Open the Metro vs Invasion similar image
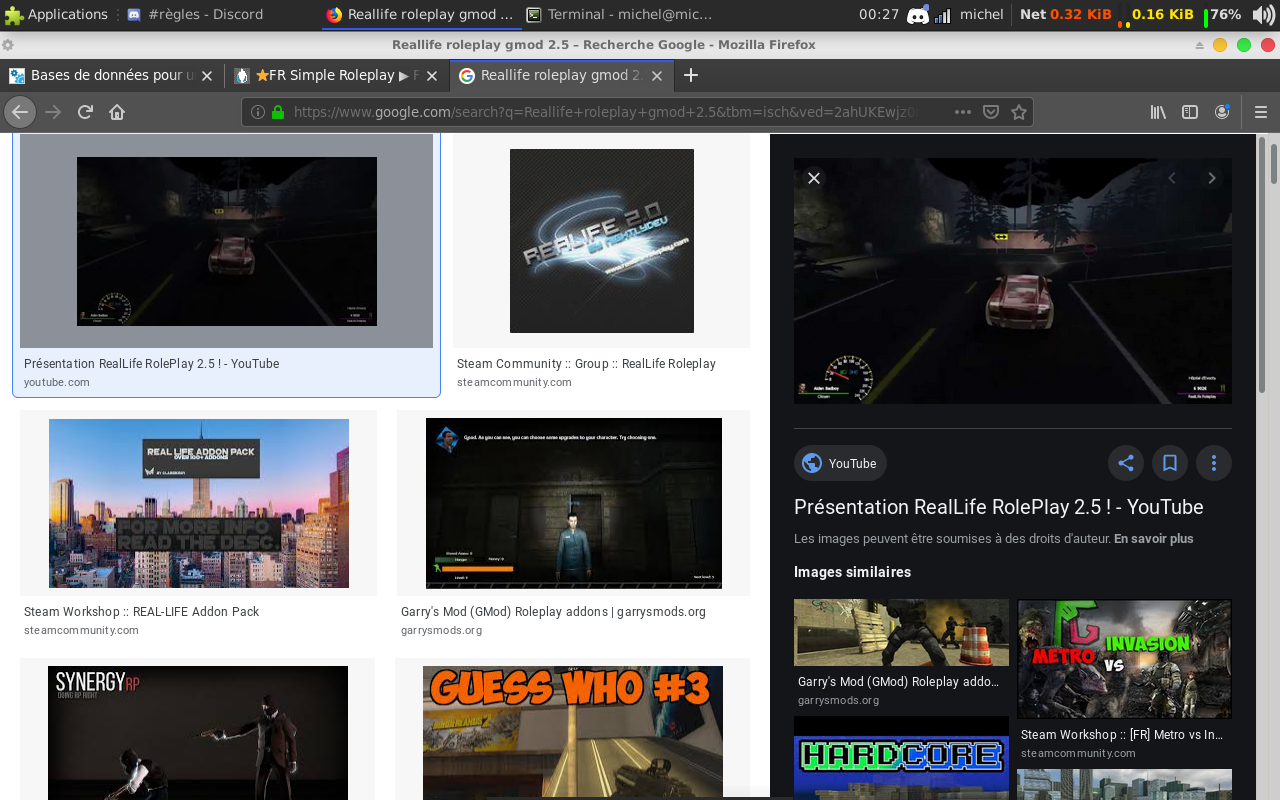Viewport: 1280px width, 800px height. tap(1124, 659)
